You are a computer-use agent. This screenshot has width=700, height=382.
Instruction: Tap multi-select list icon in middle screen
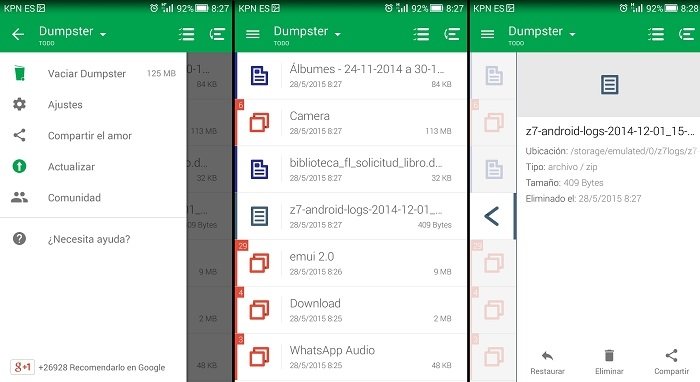(421, 34)
